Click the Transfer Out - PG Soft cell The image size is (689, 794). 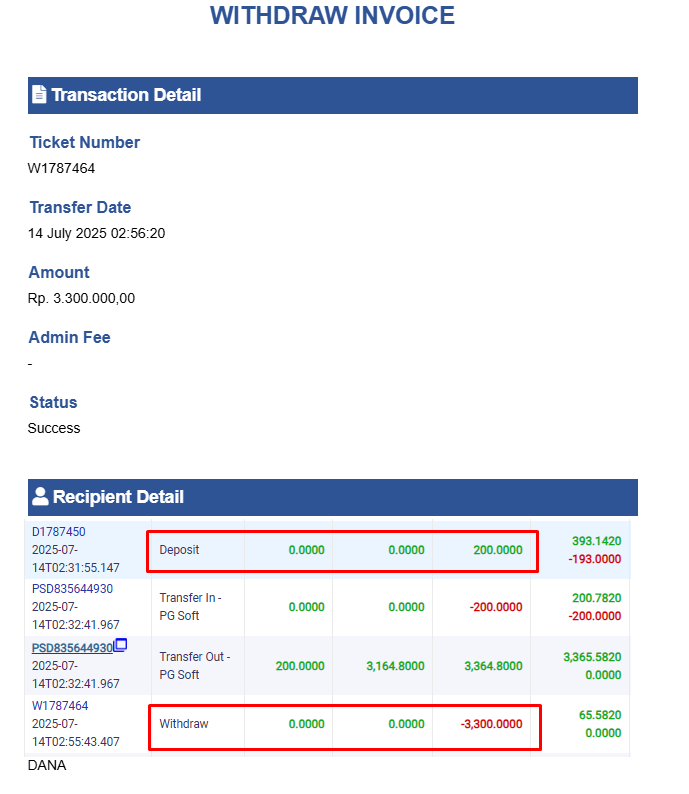tap(195, 666)
